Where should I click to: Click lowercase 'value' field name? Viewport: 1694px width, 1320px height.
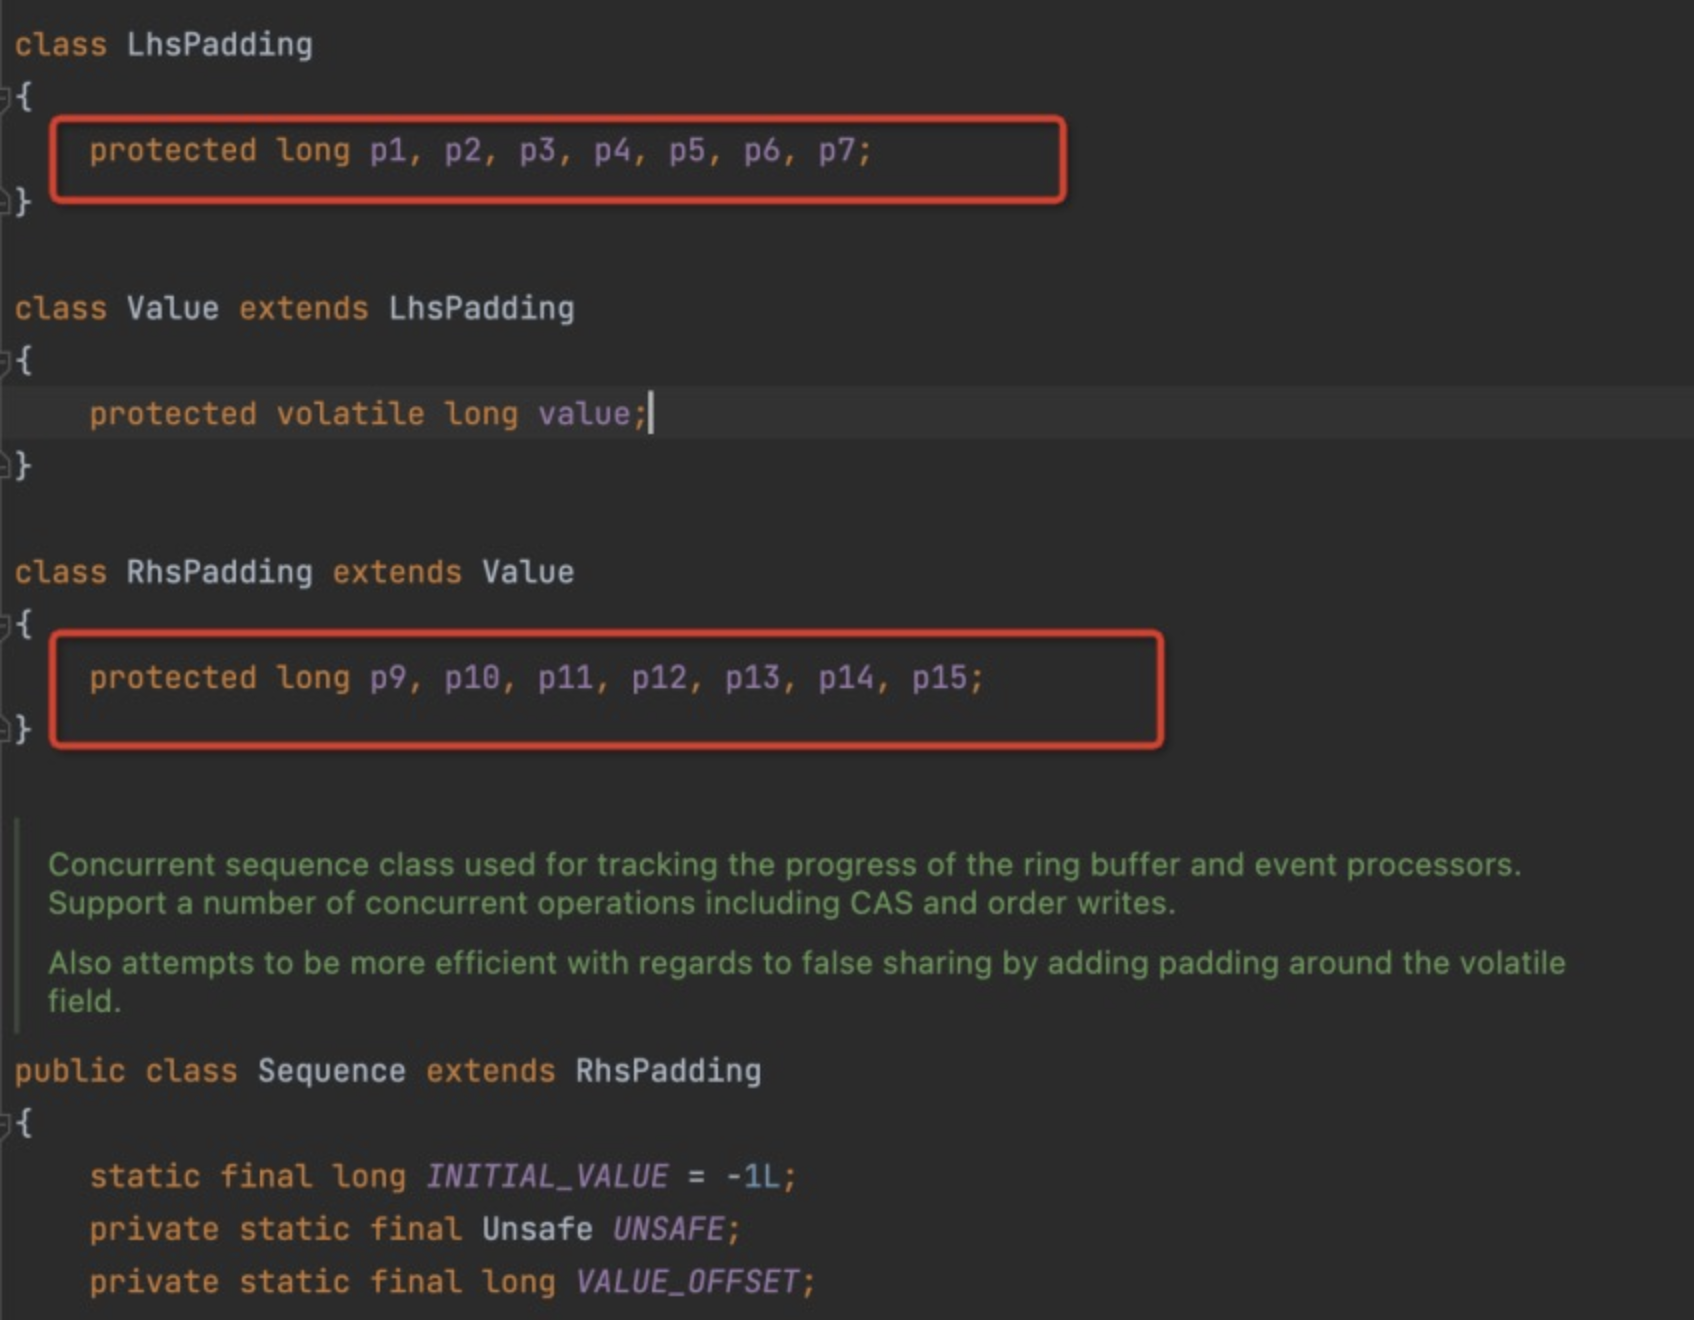pyautogui.click(x=584, y=414)
